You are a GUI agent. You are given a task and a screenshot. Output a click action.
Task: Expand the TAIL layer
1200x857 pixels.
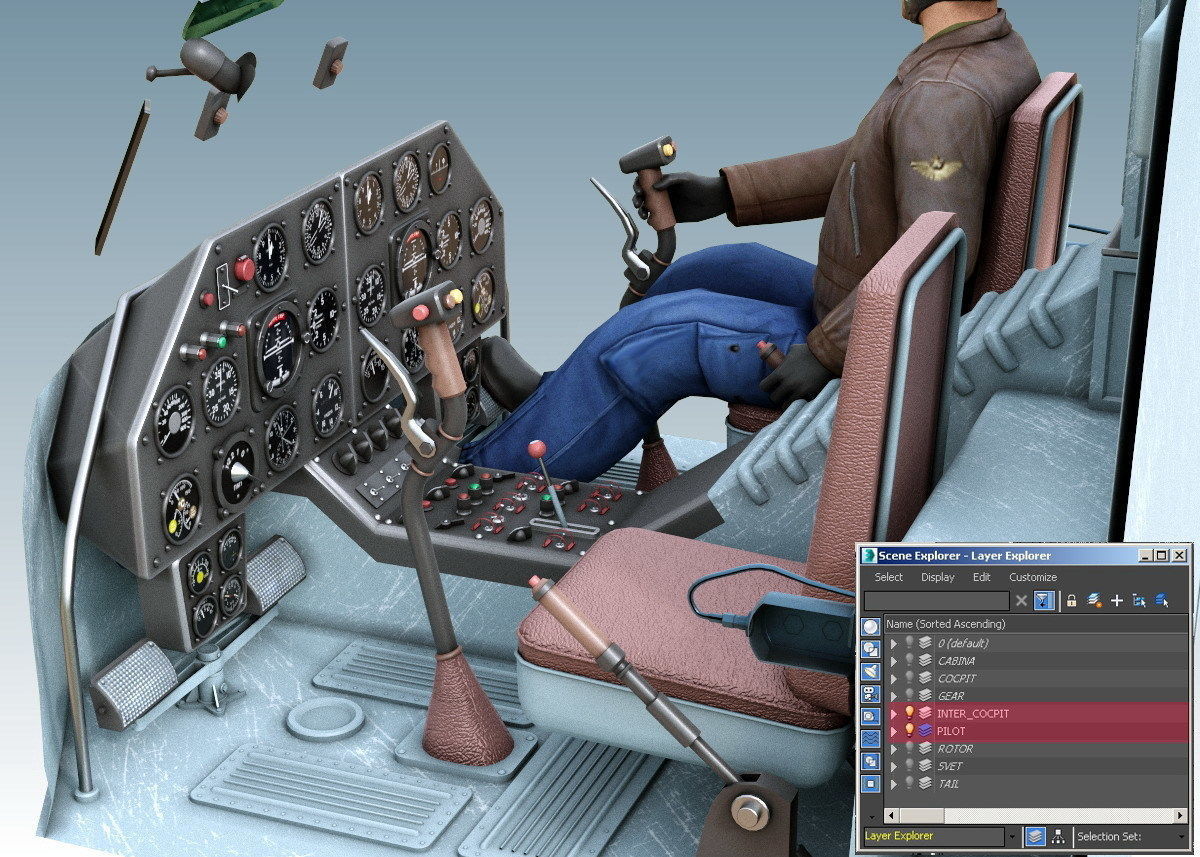(894, 784)
